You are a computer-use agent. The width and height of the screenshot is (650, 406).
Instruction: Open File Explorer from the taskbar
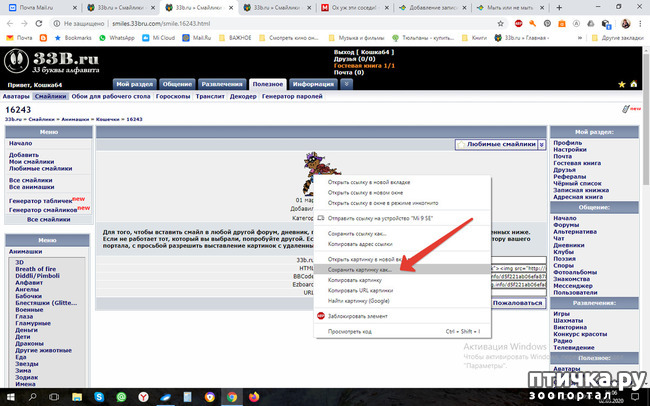[77, 397]
